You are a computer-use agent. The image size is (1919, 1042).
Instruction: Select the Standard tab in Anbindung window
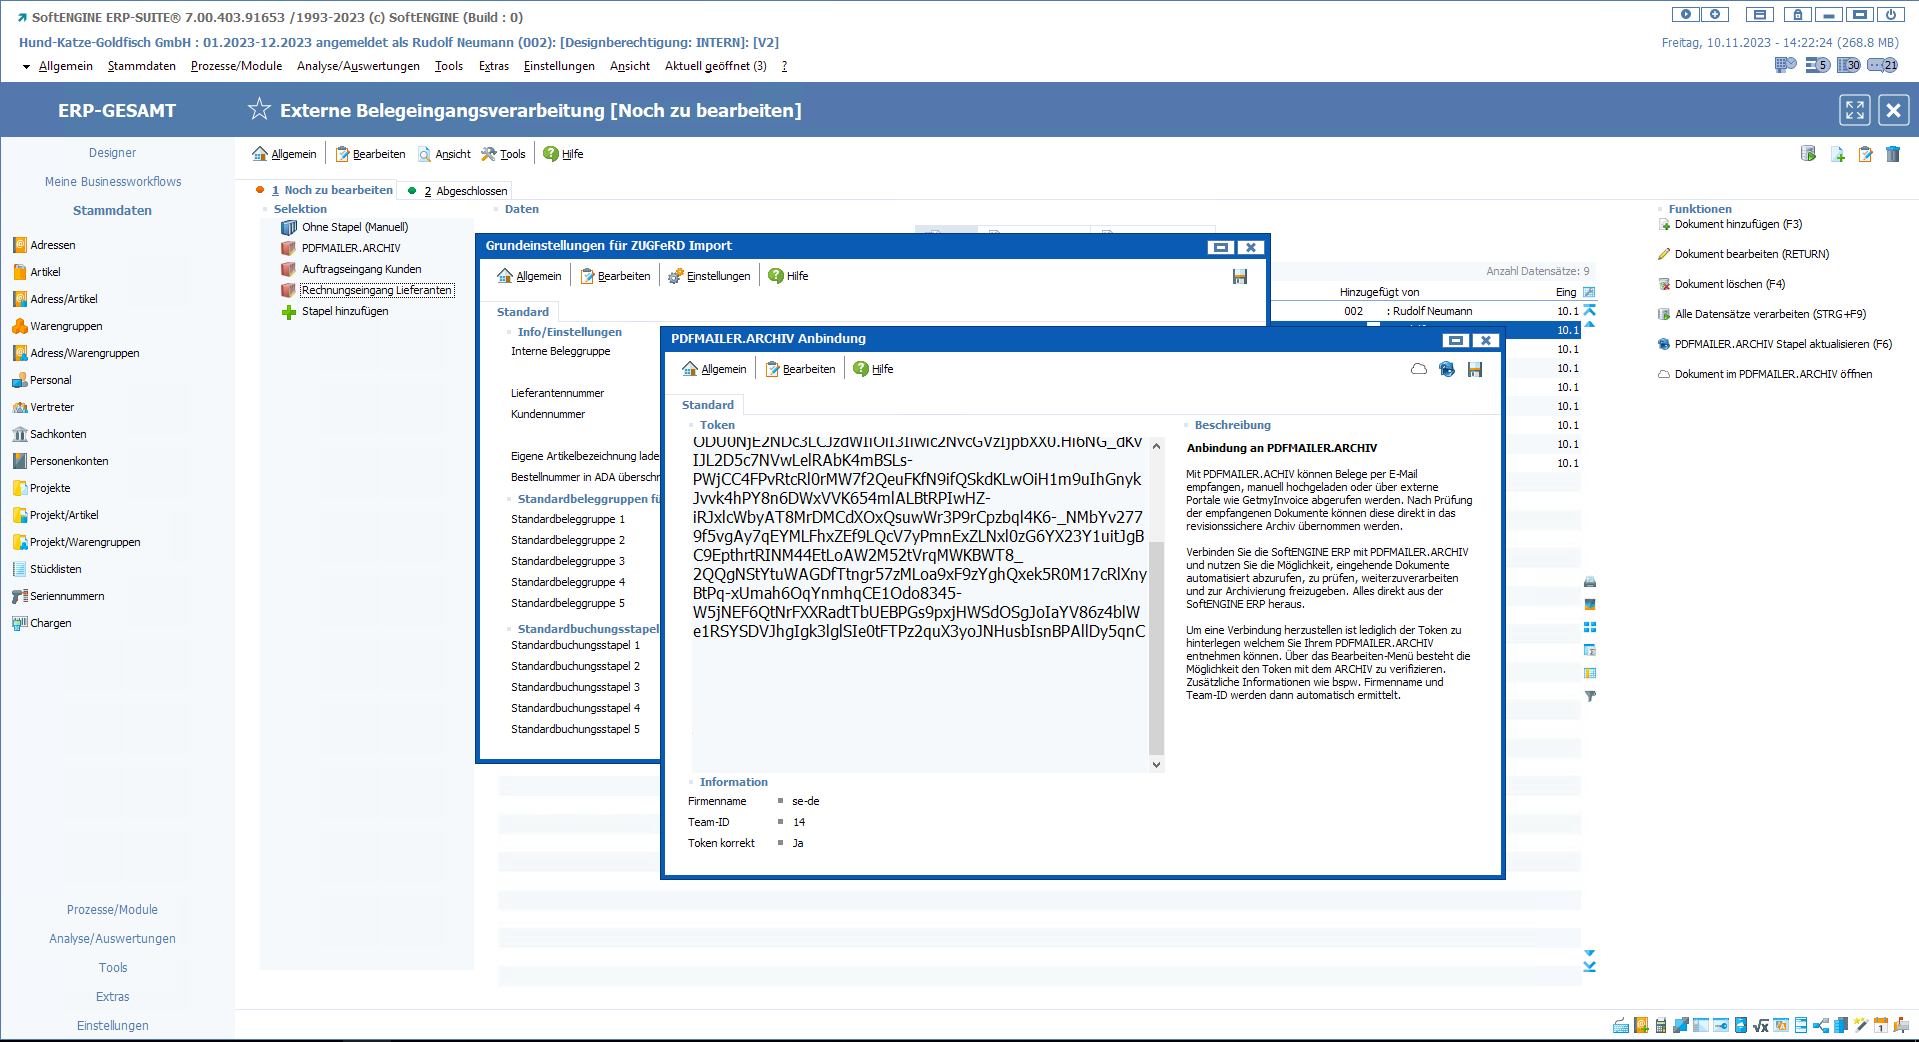click(708, 405)
